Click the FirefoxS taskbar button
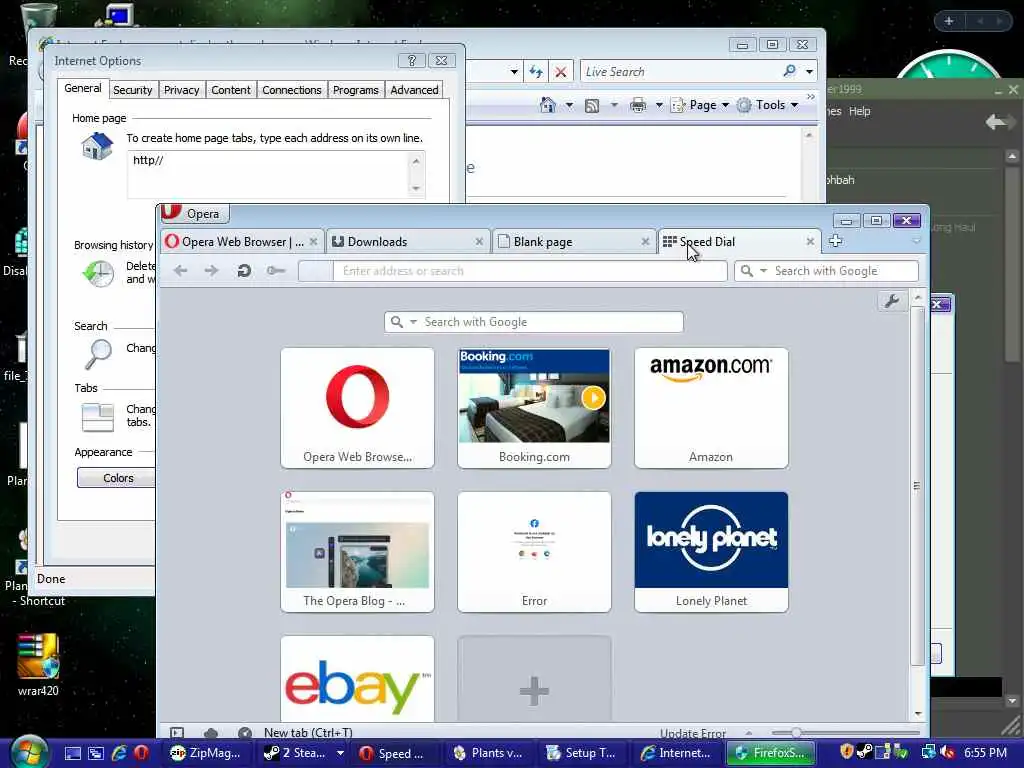The height and width of the screenshot is (768, 1024). [771, 753]
